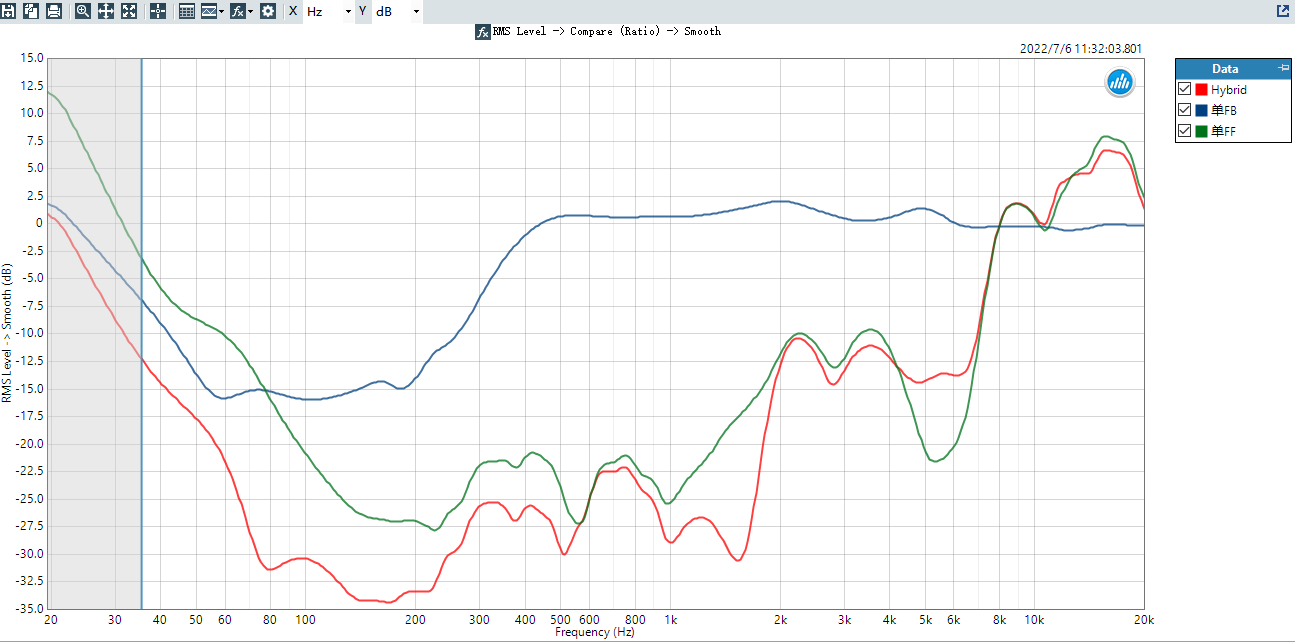Pin the Data legend panel

pos(1284,68)
